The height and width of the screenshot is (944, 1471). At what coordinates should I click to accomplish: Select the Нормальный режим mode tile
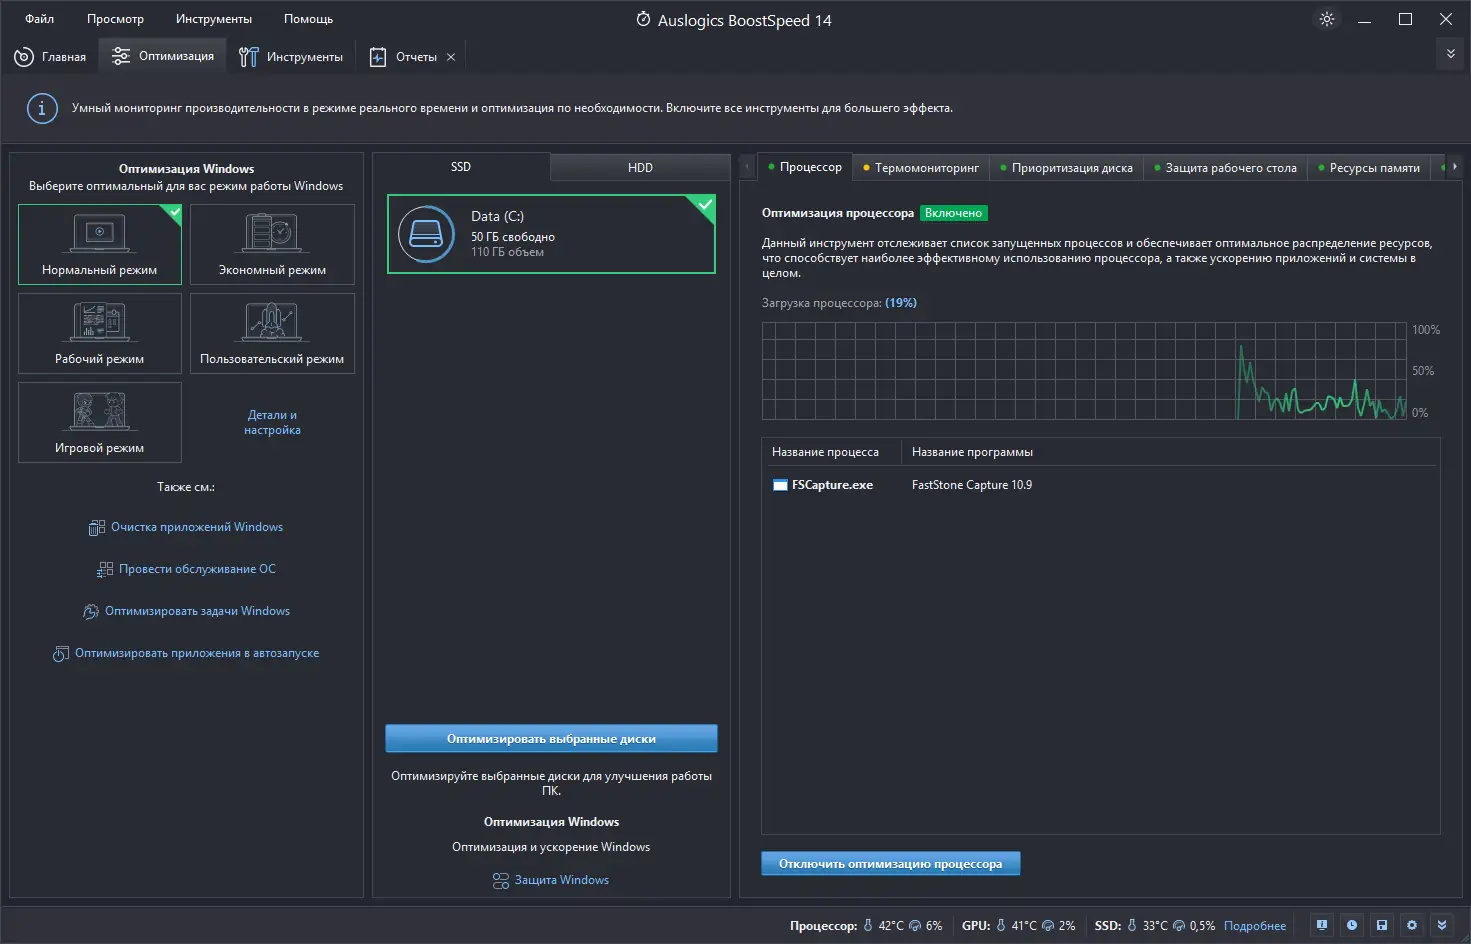[100, 245]
